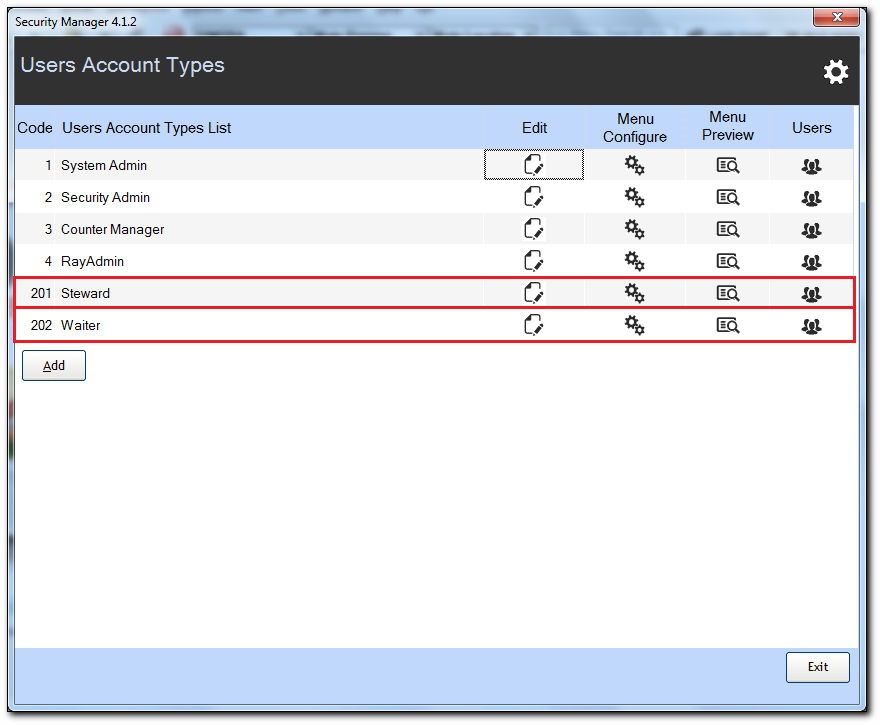View Users of Counter Manager type
Image resolution: width=880 pixels, height=725 pixels.
point(812,230)
